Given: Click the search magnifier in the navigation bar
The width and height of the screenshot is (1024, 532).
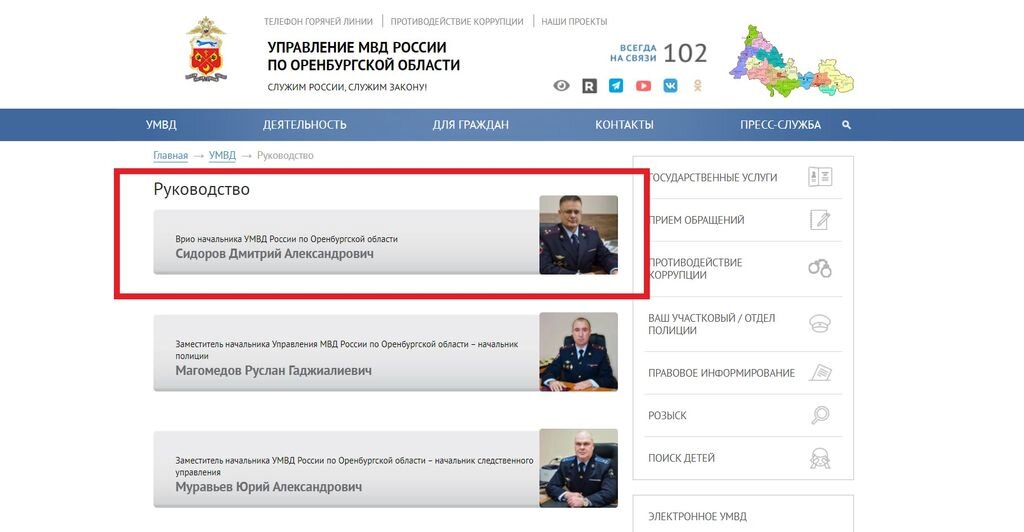Looking at the screenshot, I should click(x=846, y=125).
